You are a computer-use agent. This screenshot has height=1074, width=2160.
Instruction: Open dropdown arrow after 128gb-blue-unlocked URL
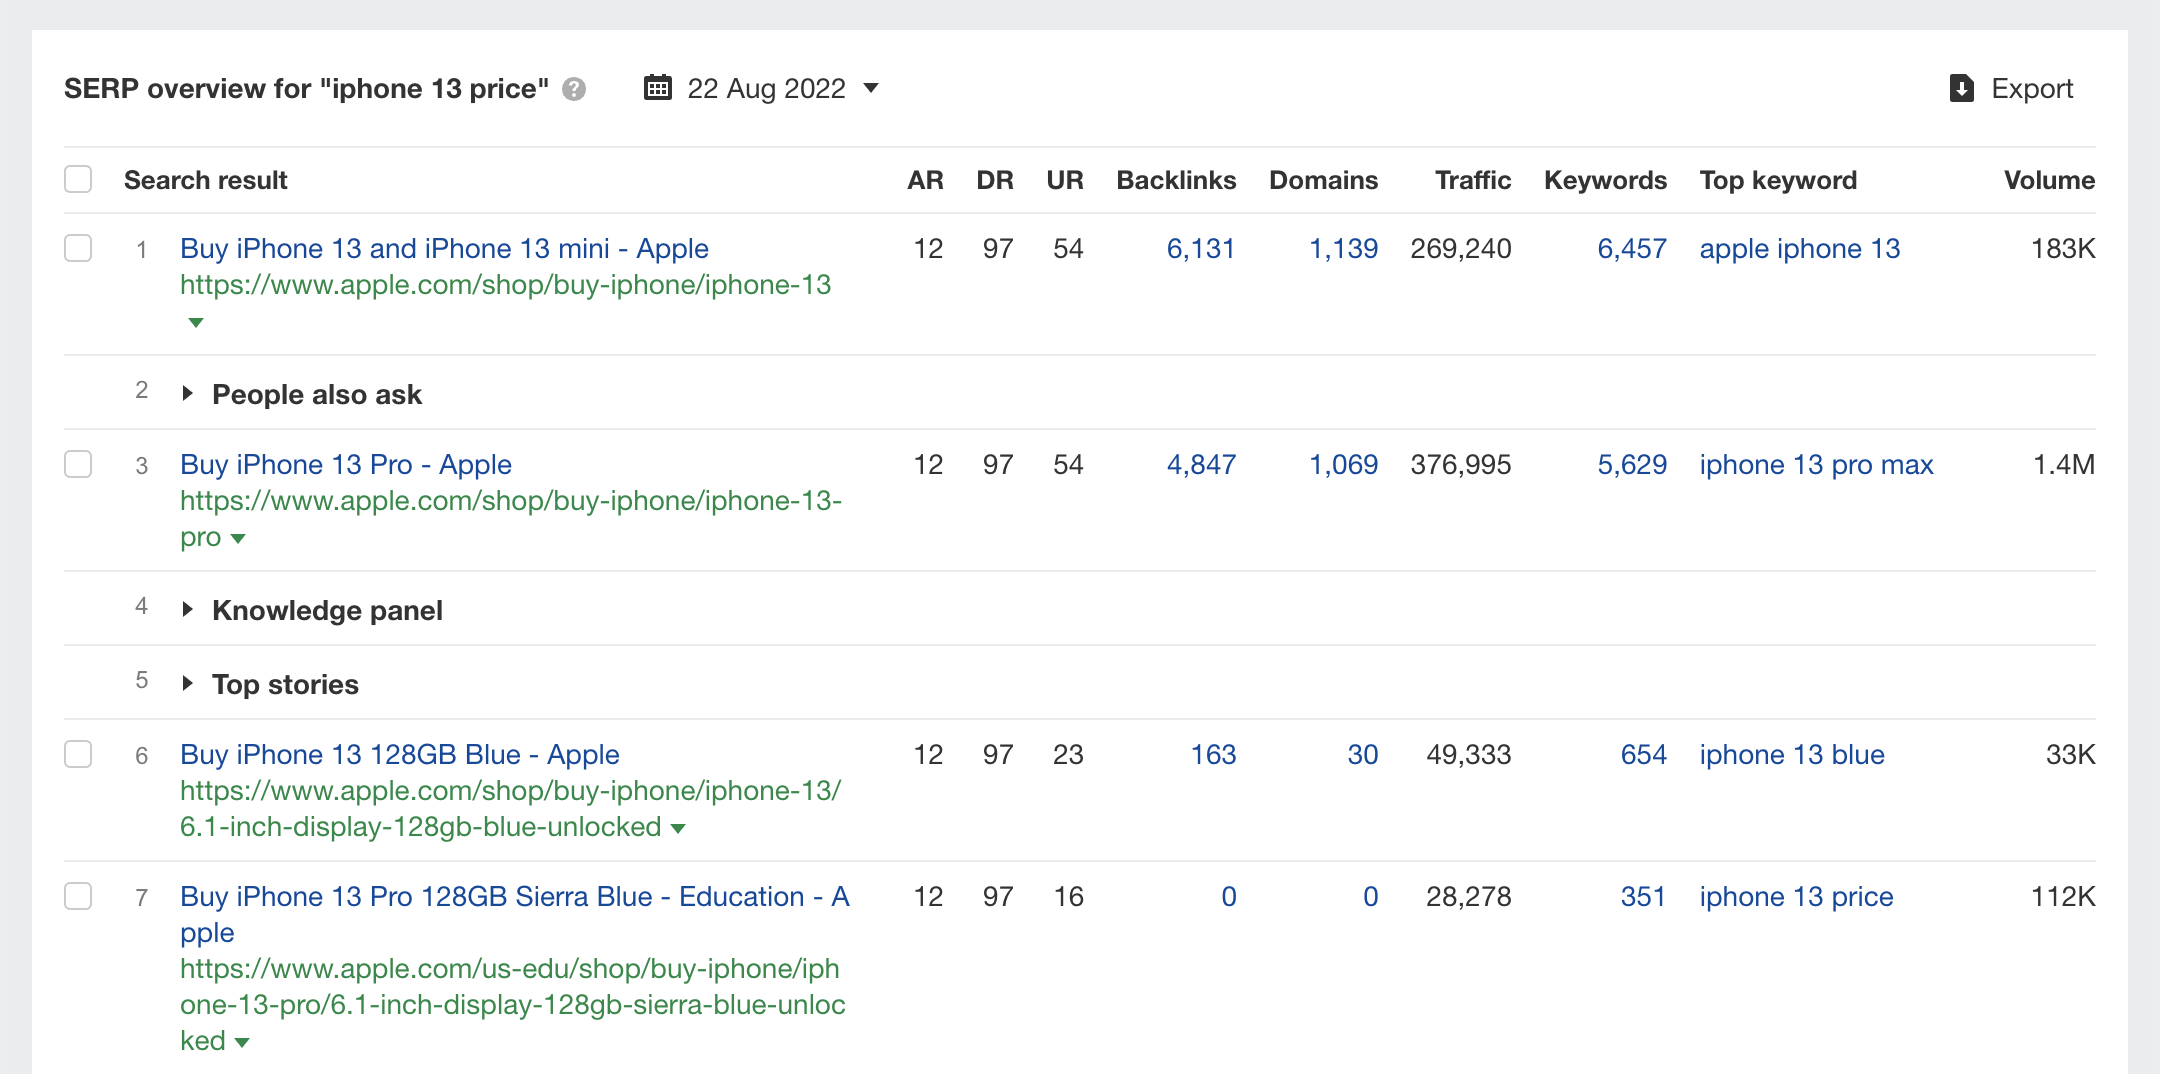tap(678, 828)
